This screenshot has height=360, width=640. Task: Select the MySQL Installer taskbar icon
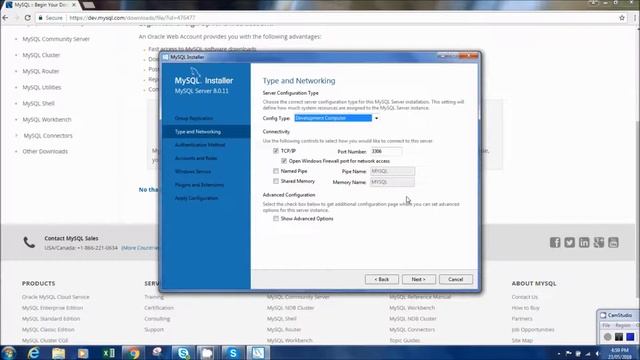click(258, 353)
